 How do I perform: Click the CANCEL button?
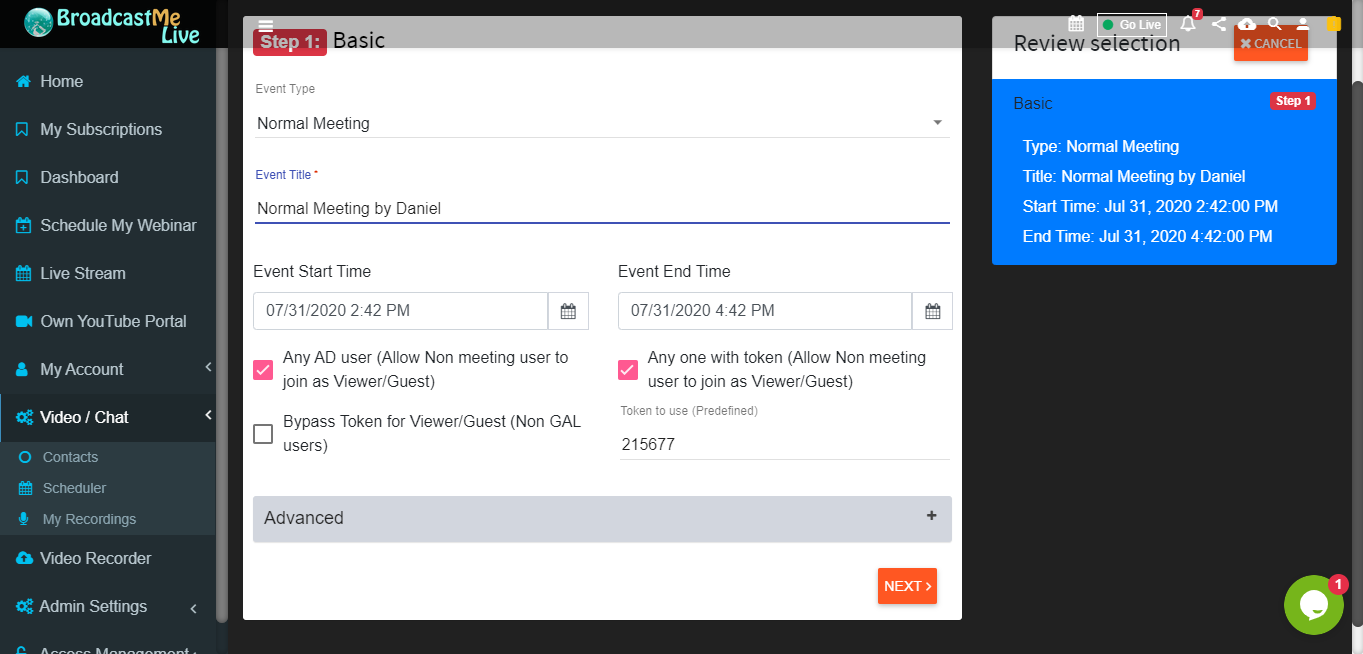1270,43
